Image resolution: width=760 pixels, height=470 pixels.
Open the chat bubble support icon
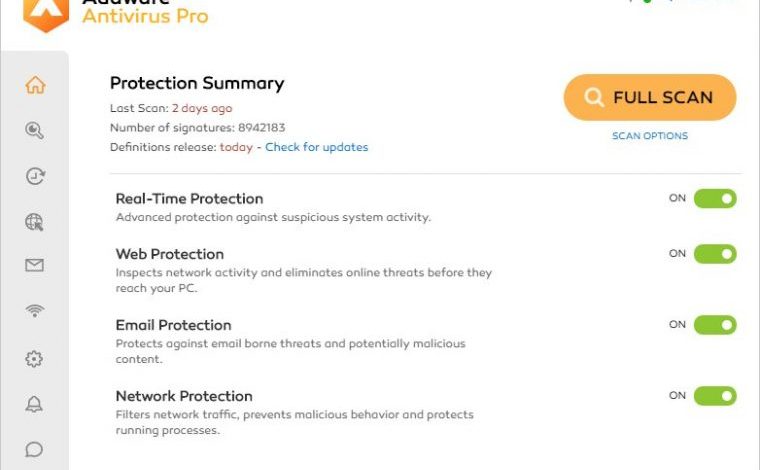click(x=34, y=449)
